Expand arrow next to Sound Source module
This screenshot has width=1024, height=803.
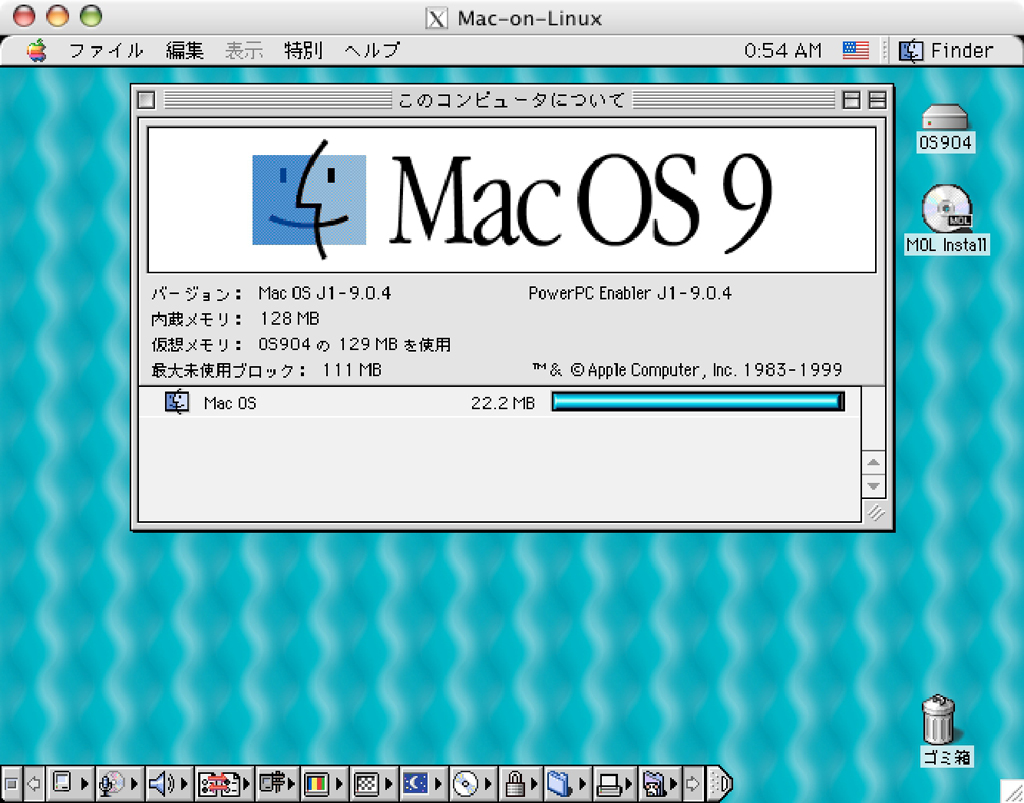coord(135,783)
